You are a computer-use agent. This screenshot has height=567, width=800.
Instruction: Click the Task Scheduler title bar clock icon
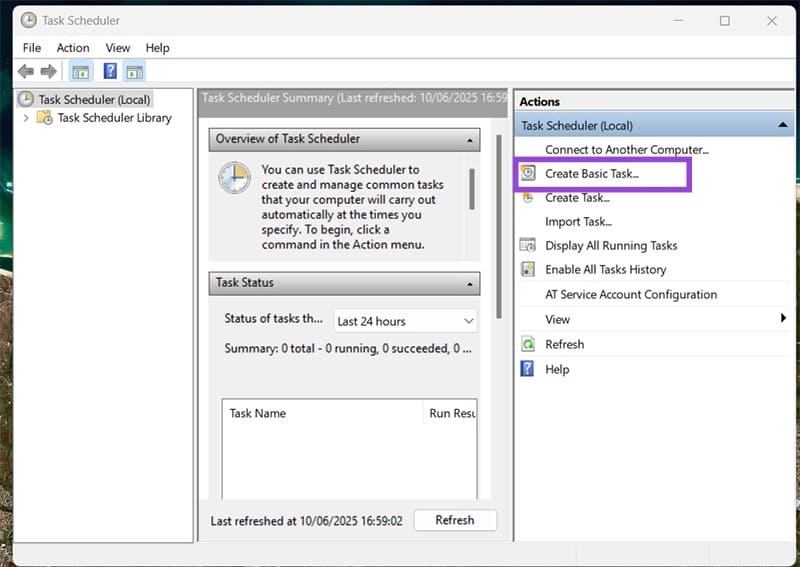click(x=29, y=20)
